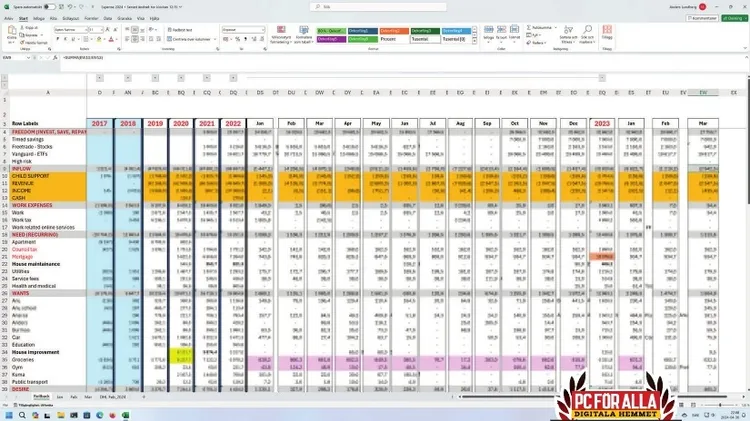
Task: Click the Hämta format painter icon
Action: (x=32, y=43)
